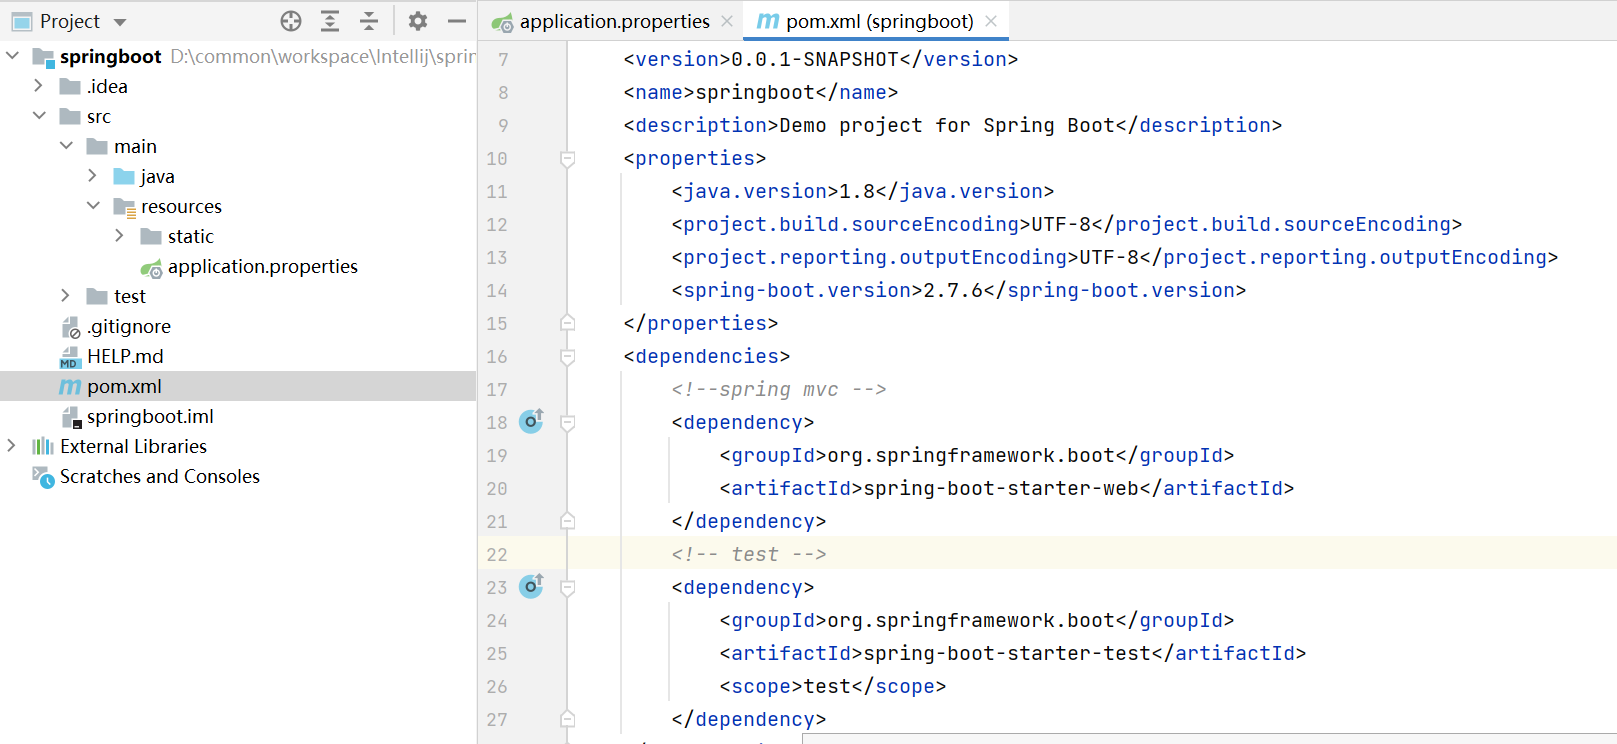1617x744 pixels.
Task: Click the Spring icon on application.properties tab
Action: click(503, 22)
